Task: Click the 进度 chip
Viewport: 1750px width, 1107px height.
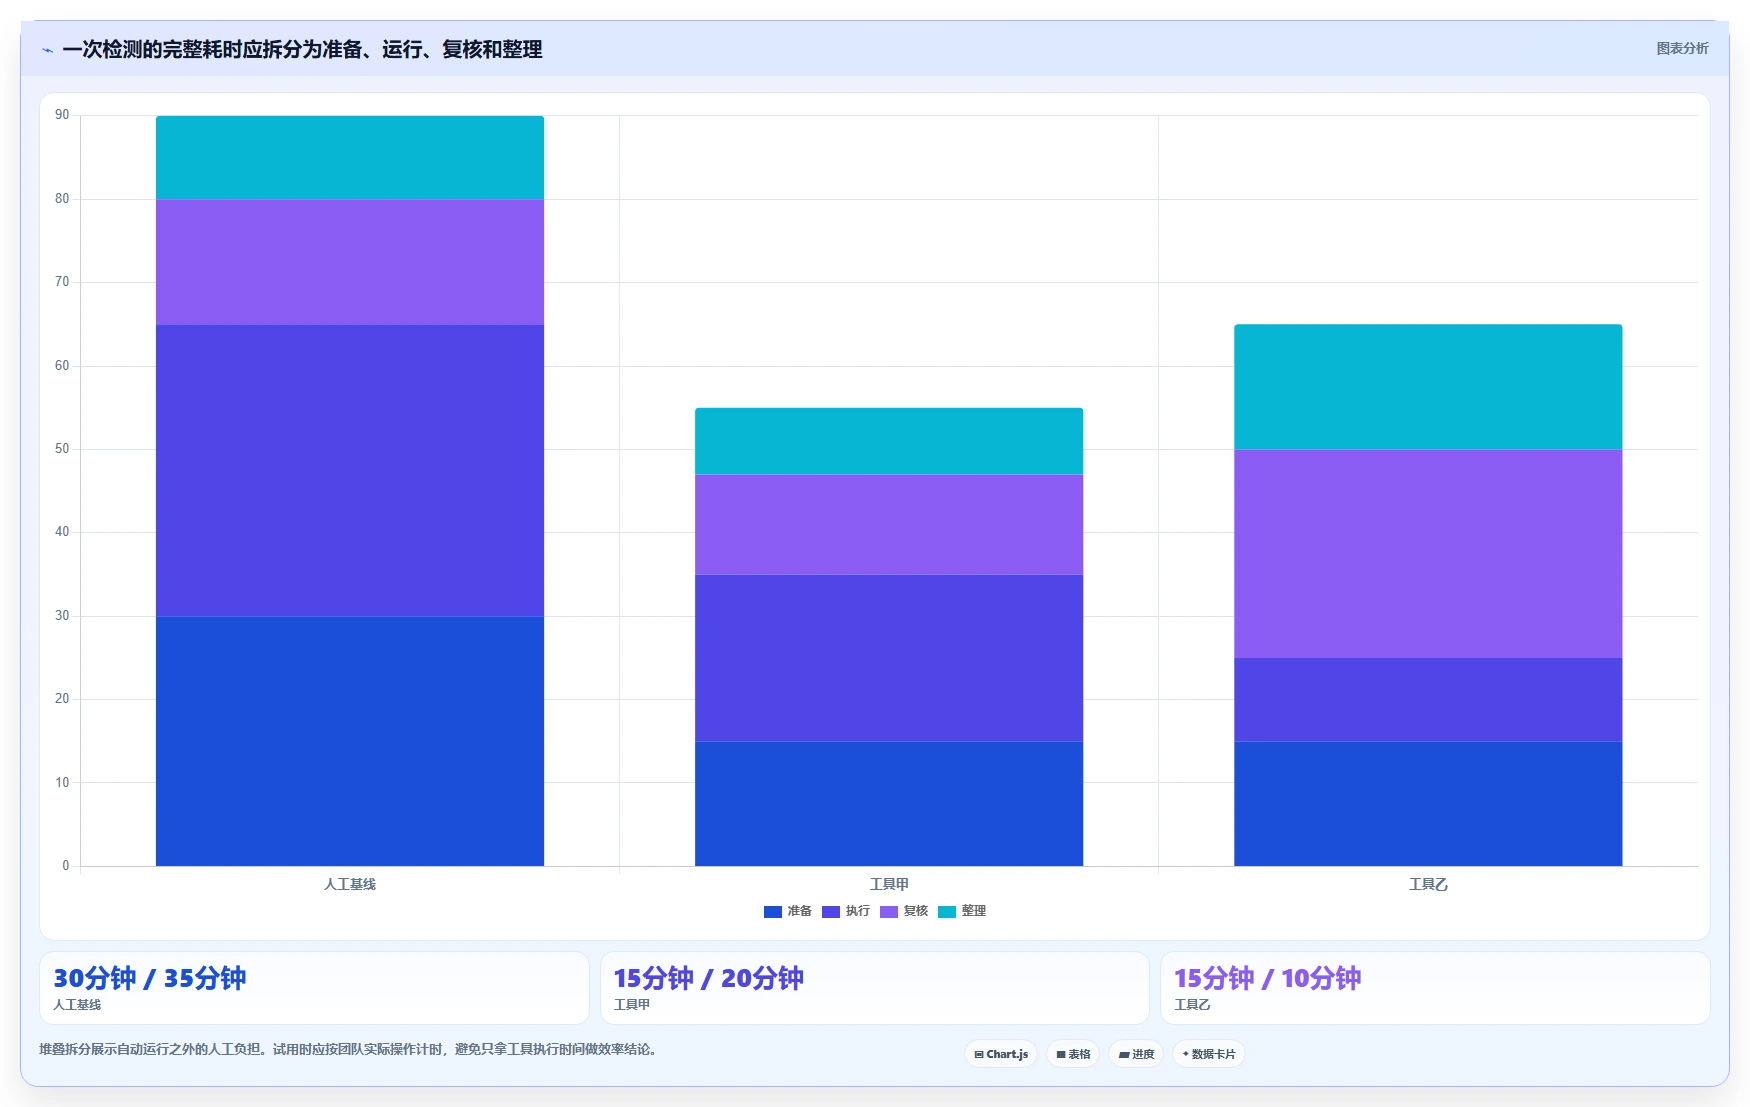Action: coord(1136,1054)
